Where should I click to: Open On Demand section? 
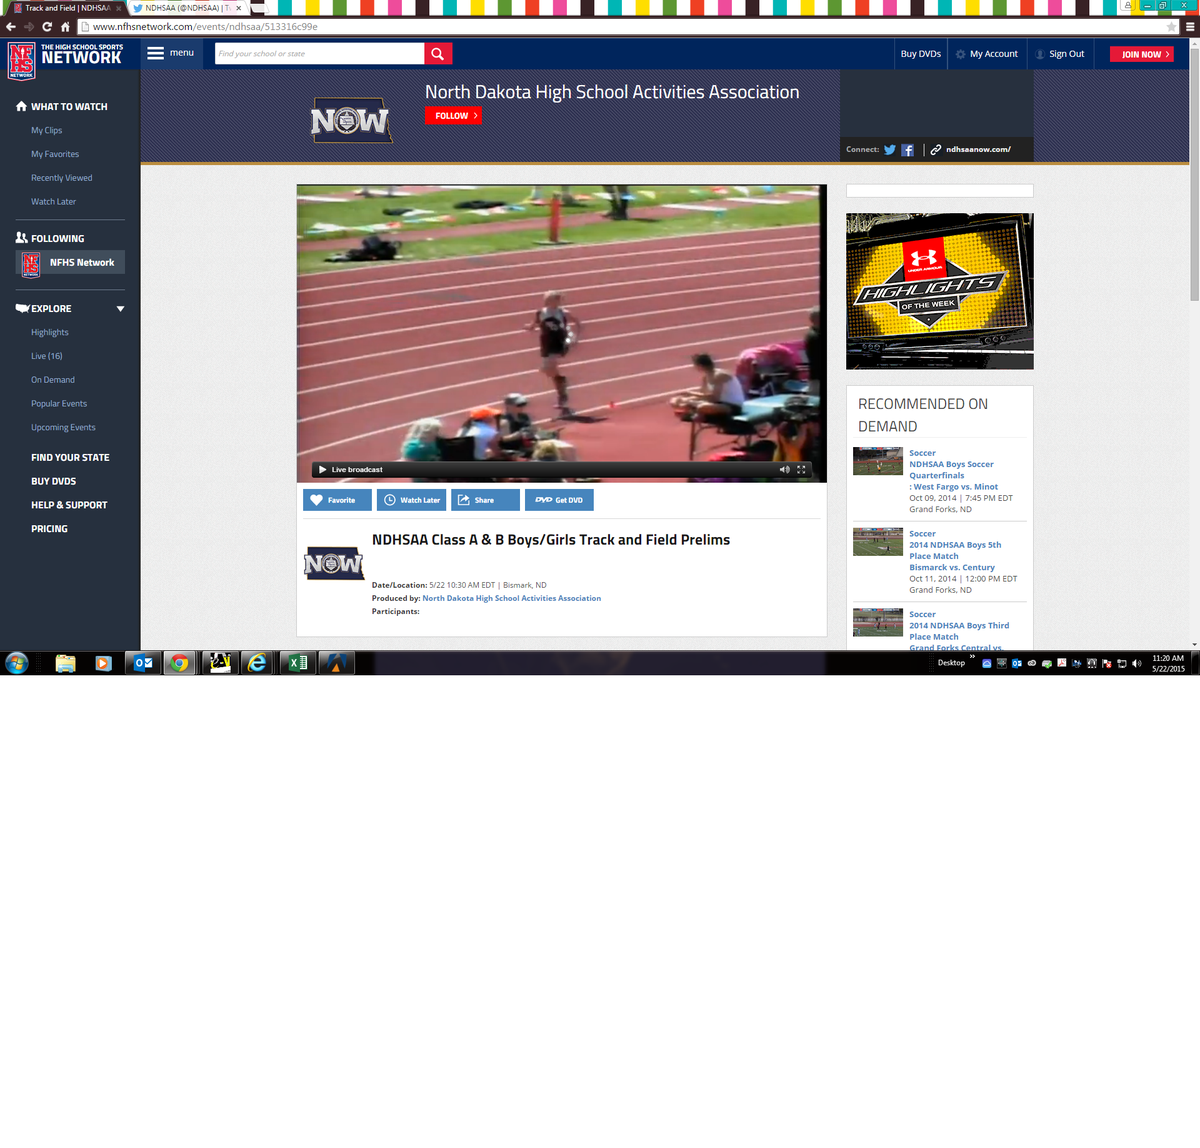(x=53, y=380)
